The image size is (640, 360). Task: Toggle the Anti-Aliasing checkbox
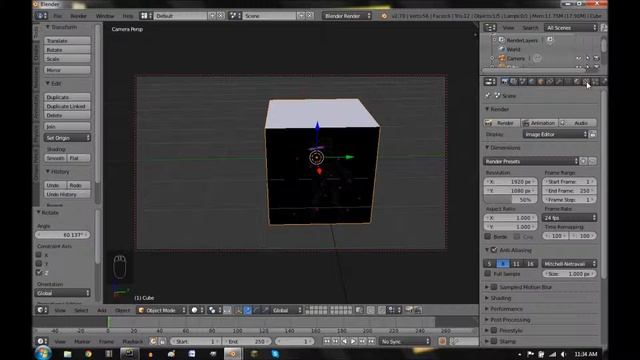pyautogui.click(x=494, y=250)
